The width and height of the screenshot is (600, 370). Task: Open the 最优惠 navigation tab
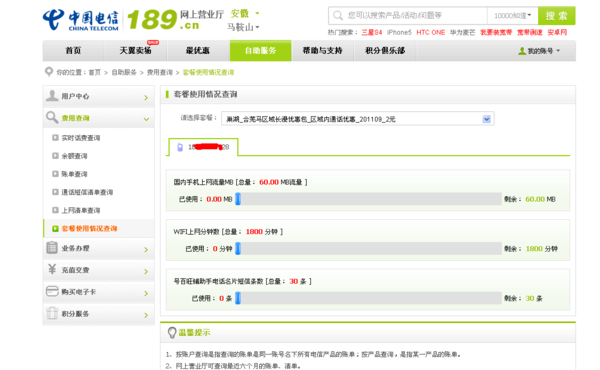pos(198,51)
